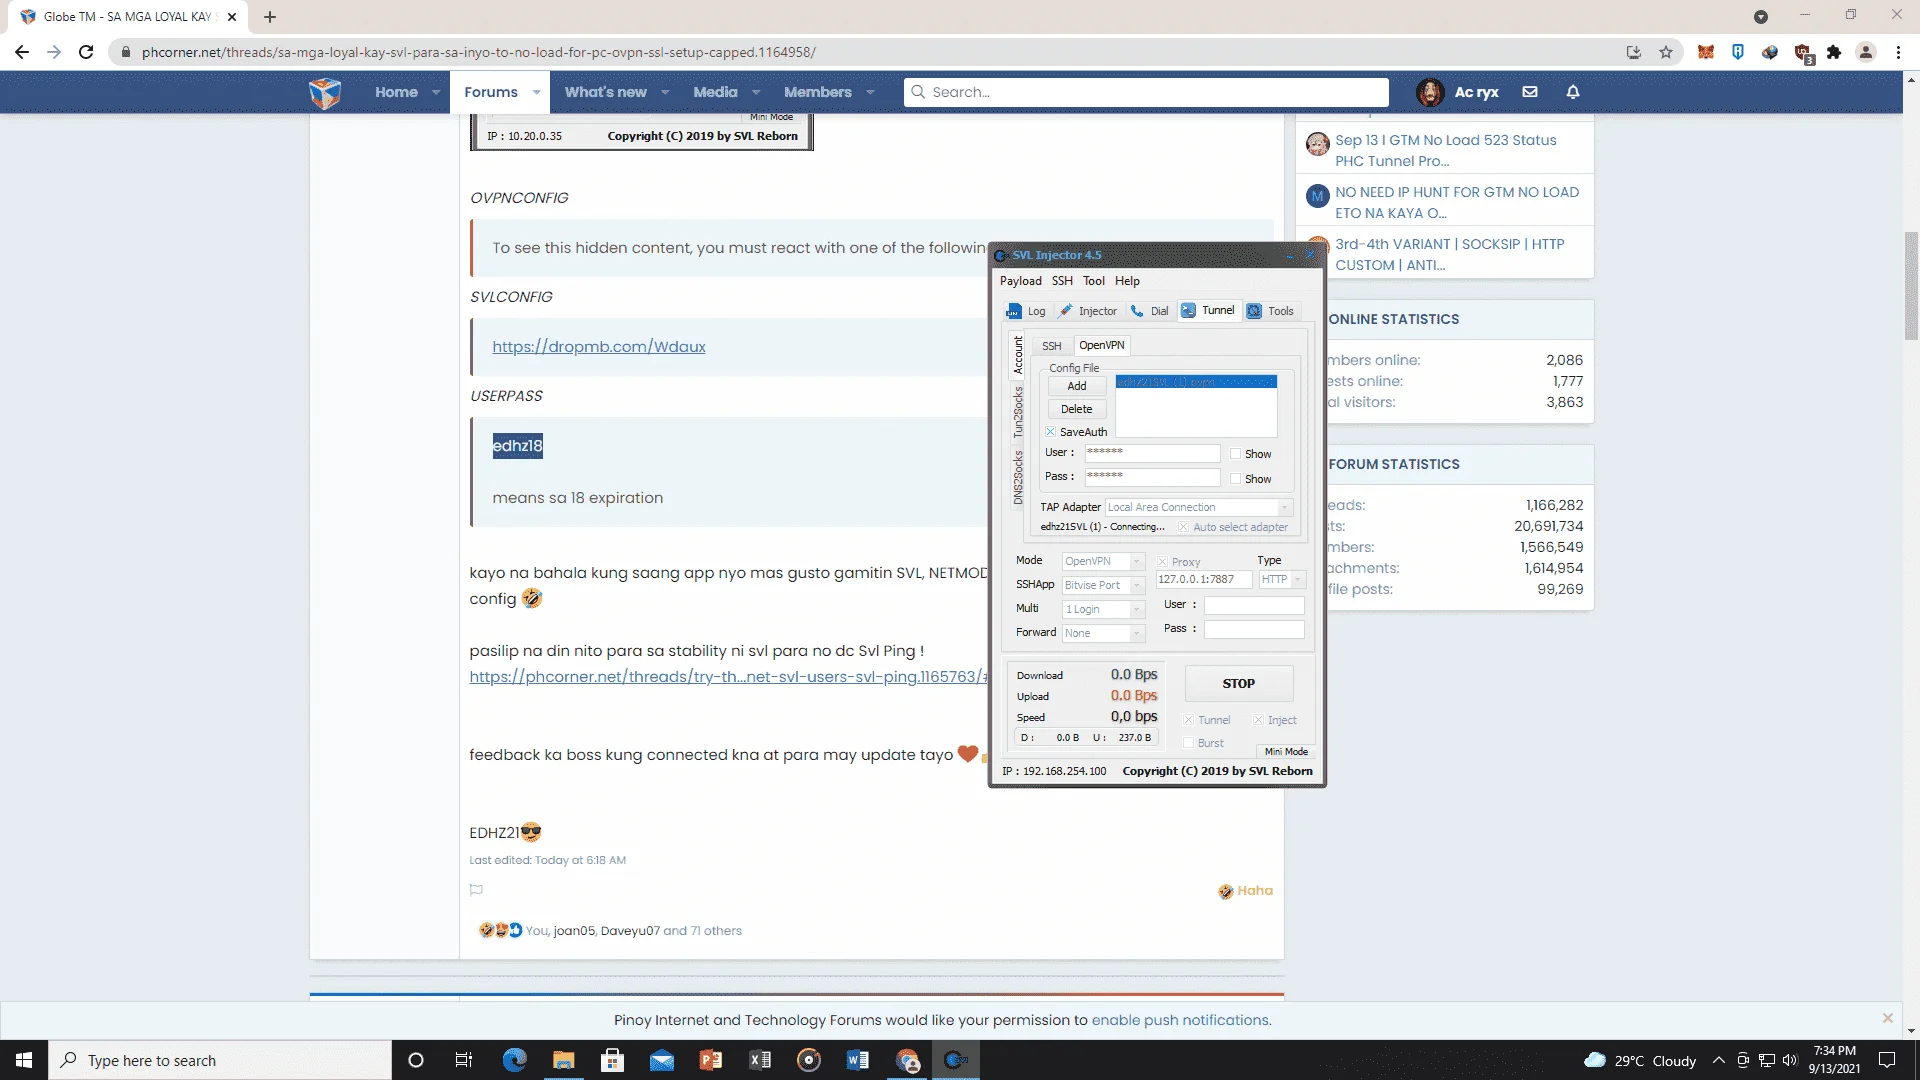Click the Add config file button
1920x1080 pixels.
tap(1077, 386)
